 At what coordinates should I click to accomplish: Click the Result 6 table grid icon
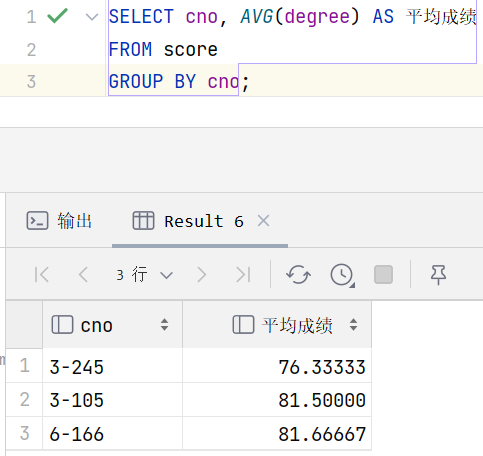tap(143, 221)
